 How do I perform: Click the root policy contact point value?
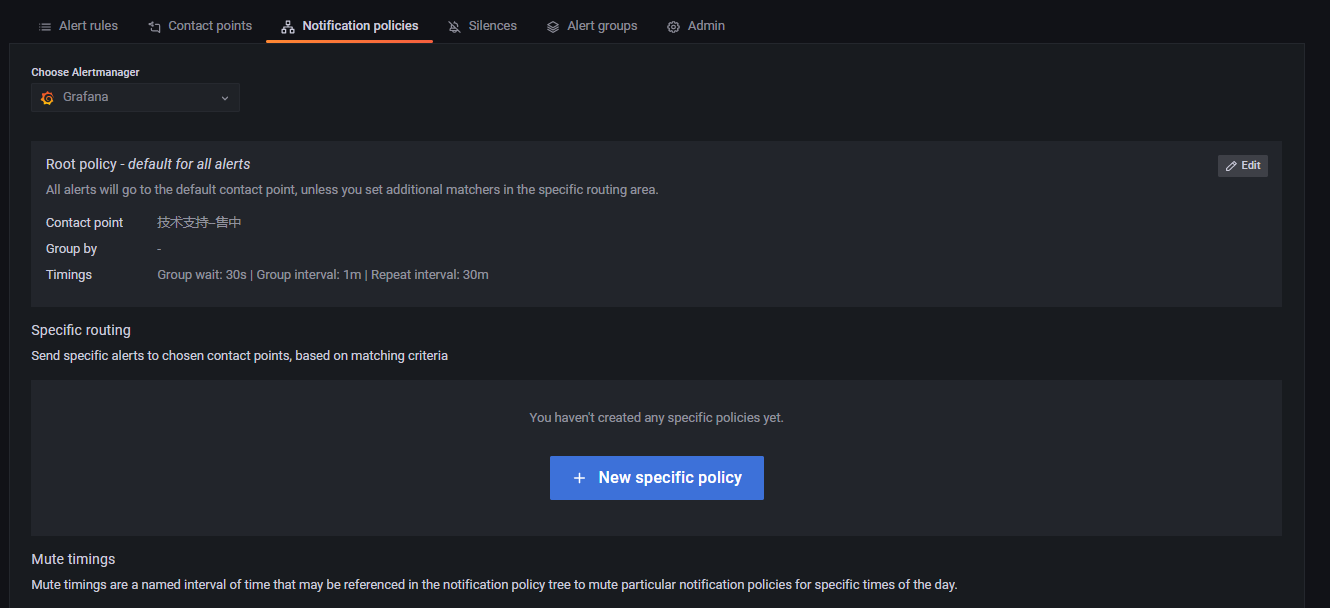pos(199,222)
